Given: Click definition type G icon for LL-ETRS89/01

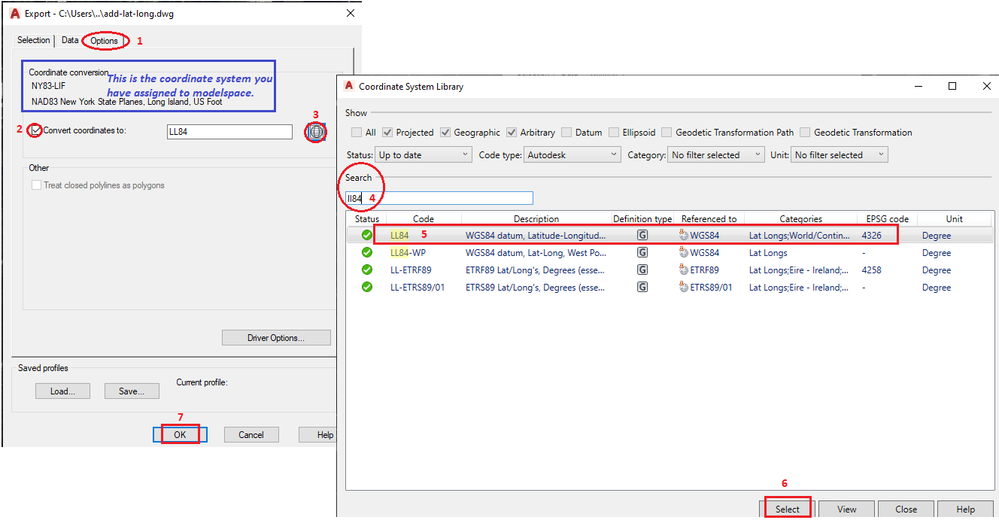Looking at the screenshot, I should 642,287.
